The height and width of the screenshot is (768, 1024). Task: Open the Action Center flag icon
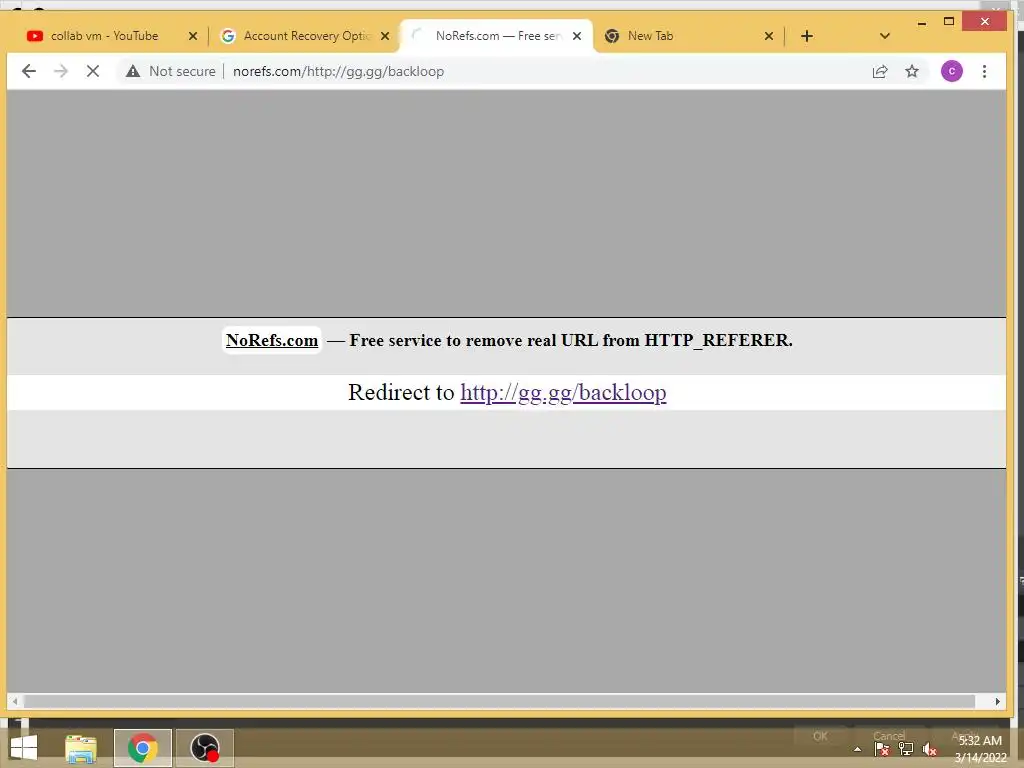tap(882, 749)
